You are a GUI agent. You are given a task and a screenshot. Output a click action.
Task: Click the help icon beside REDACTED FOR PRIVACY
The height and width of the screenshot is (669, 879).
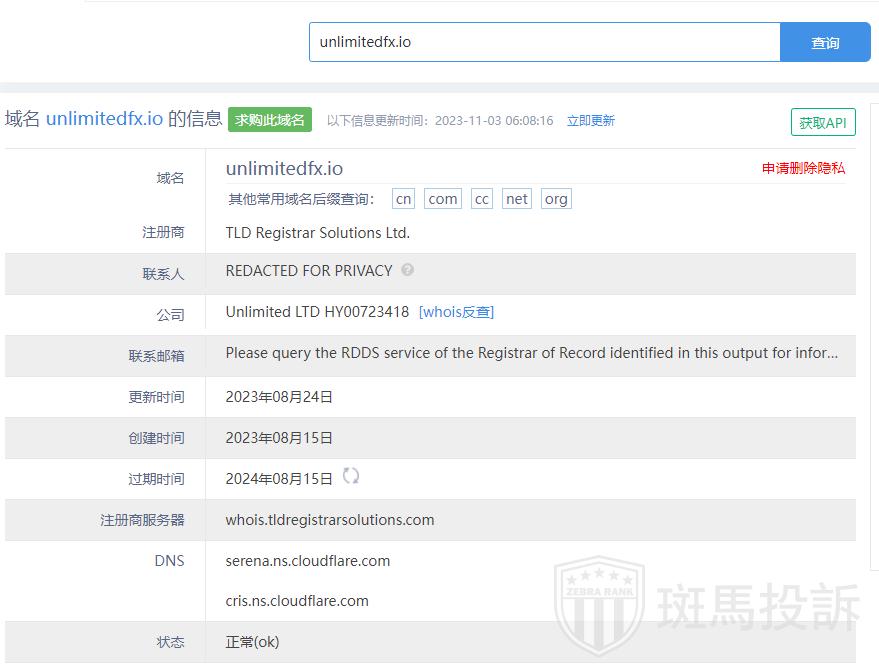[x=407, y=270]
